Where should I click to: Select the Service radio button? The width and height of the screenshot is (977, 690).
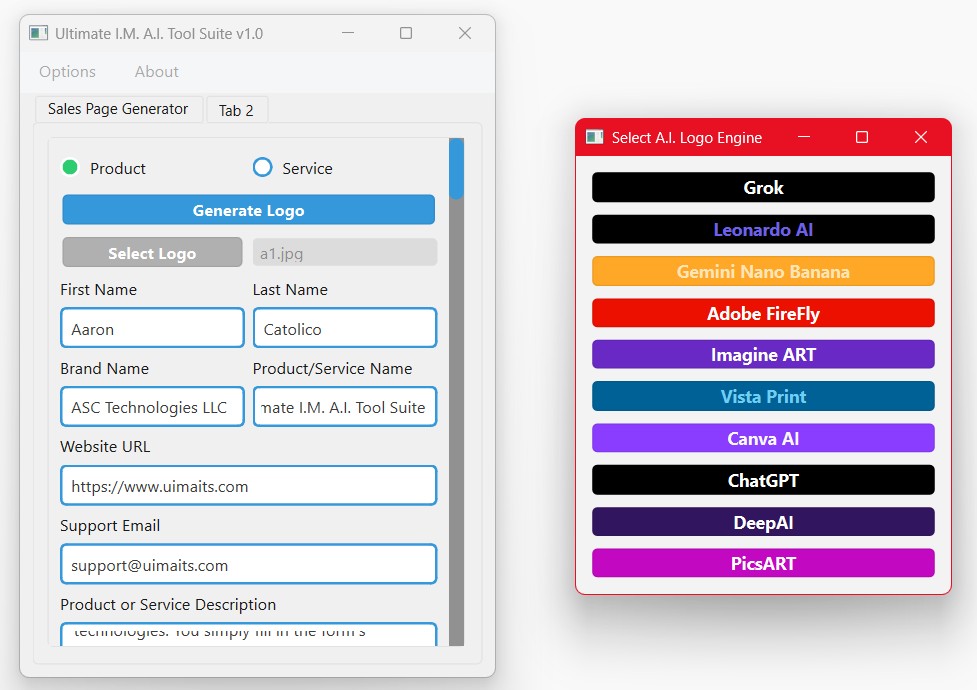(262, 167)
